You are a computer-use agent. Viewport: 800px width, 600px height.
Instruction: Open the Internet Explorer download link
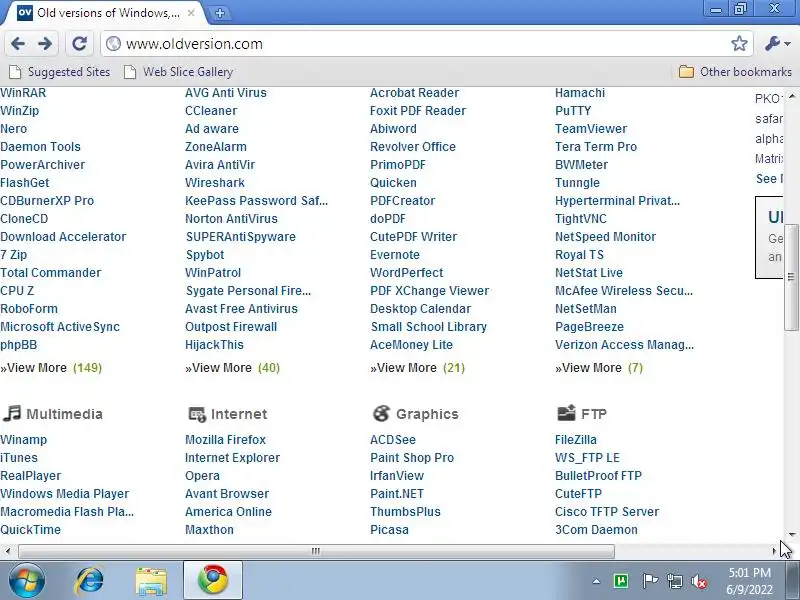point(232,458)
